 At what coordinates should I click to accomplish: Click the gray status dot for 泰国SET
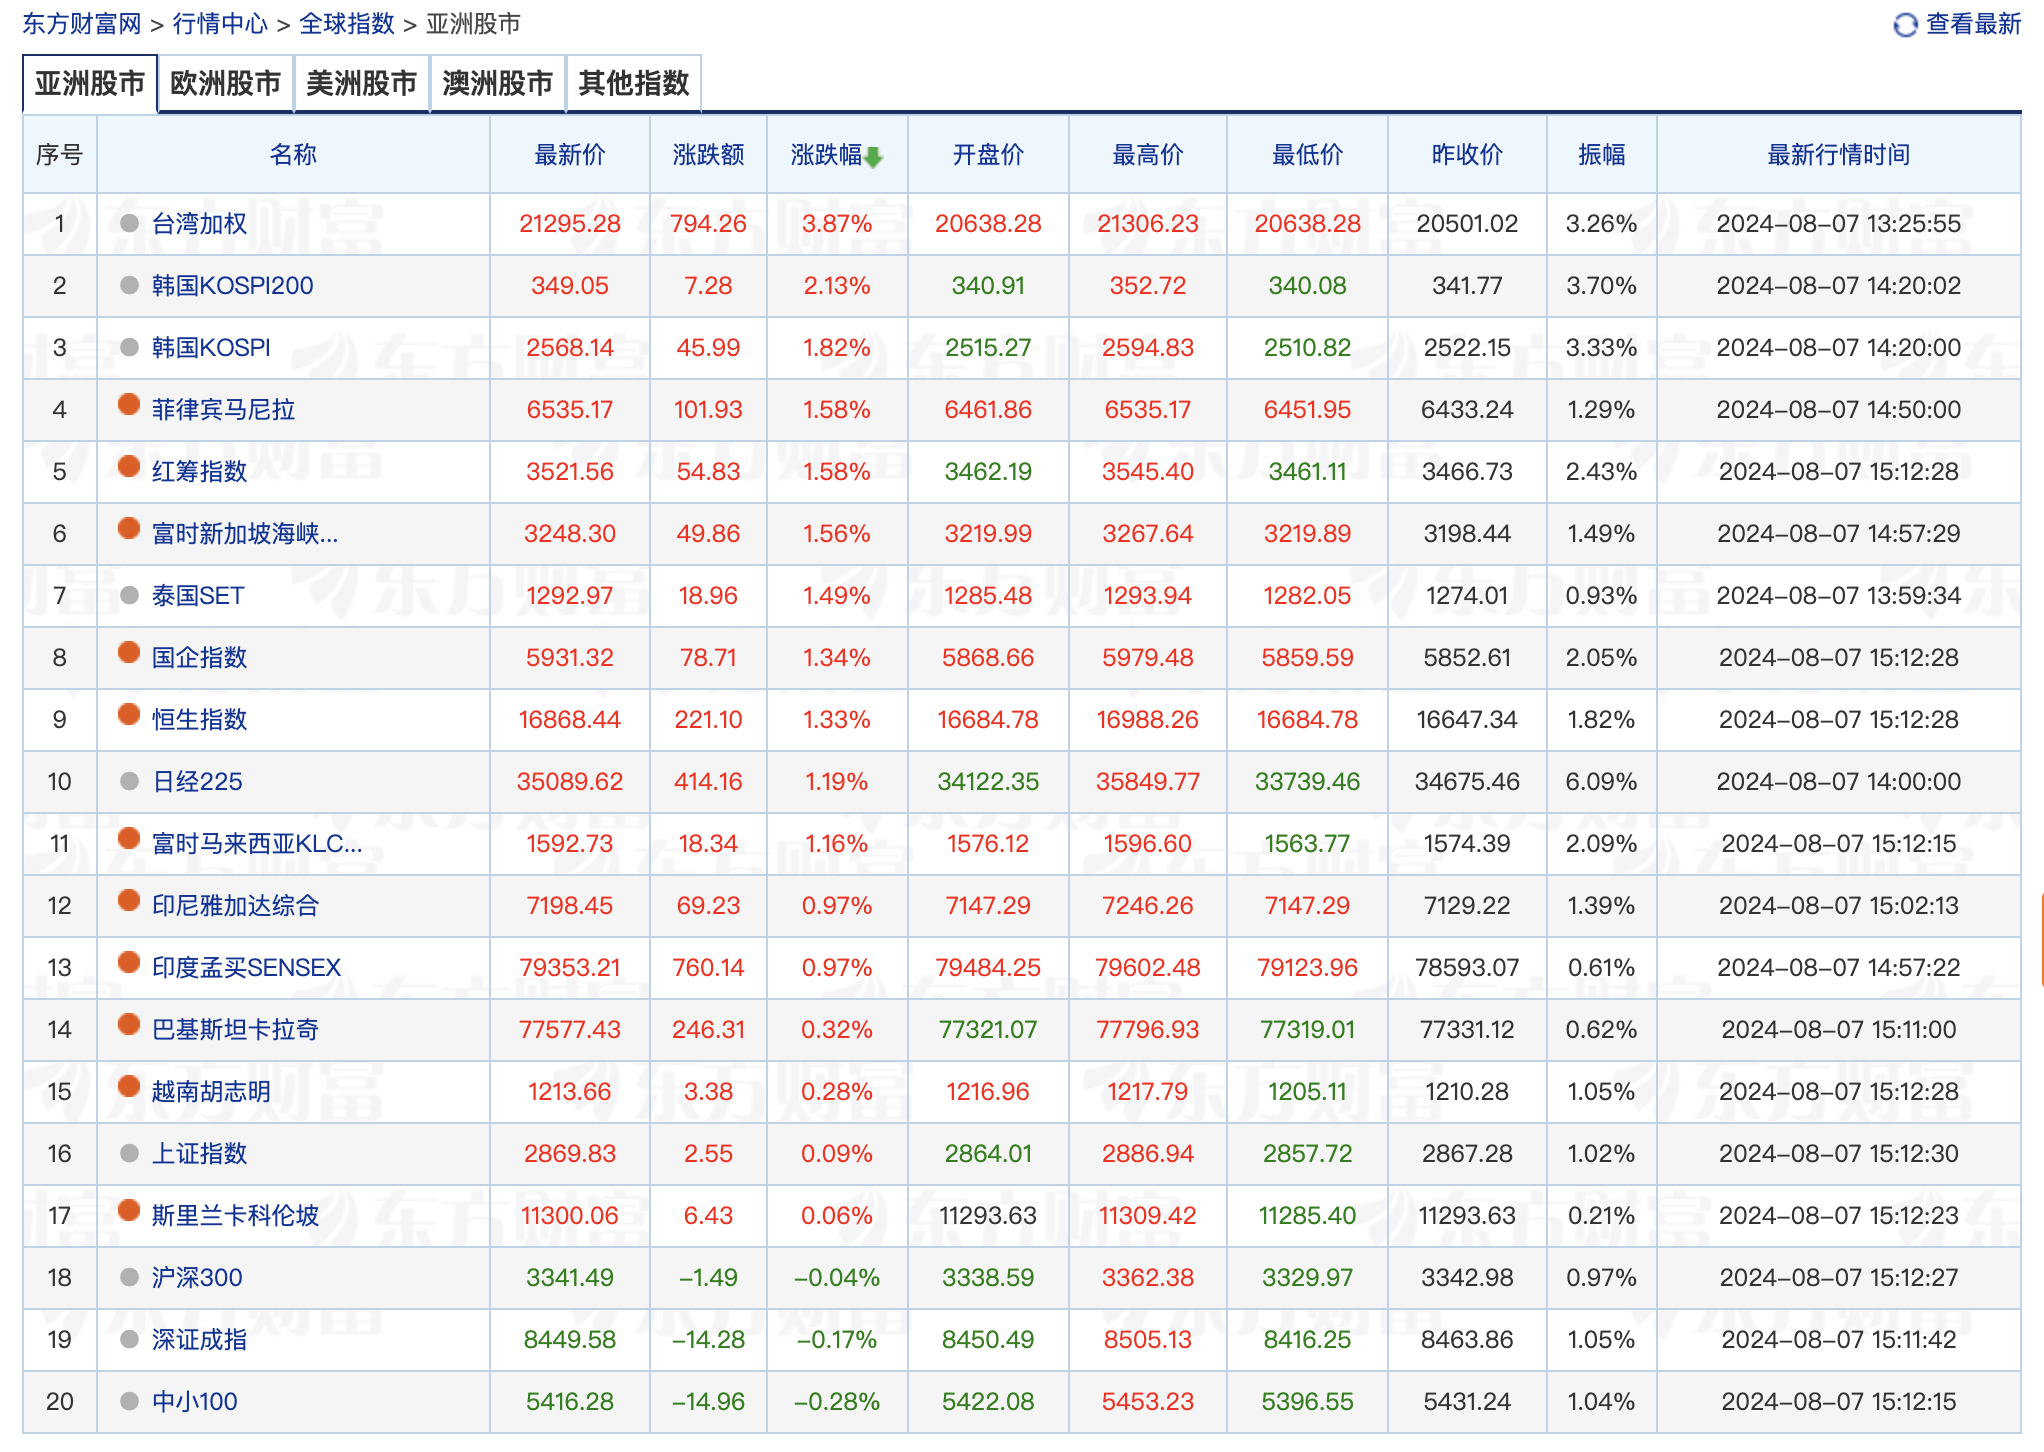click(129, 595)
